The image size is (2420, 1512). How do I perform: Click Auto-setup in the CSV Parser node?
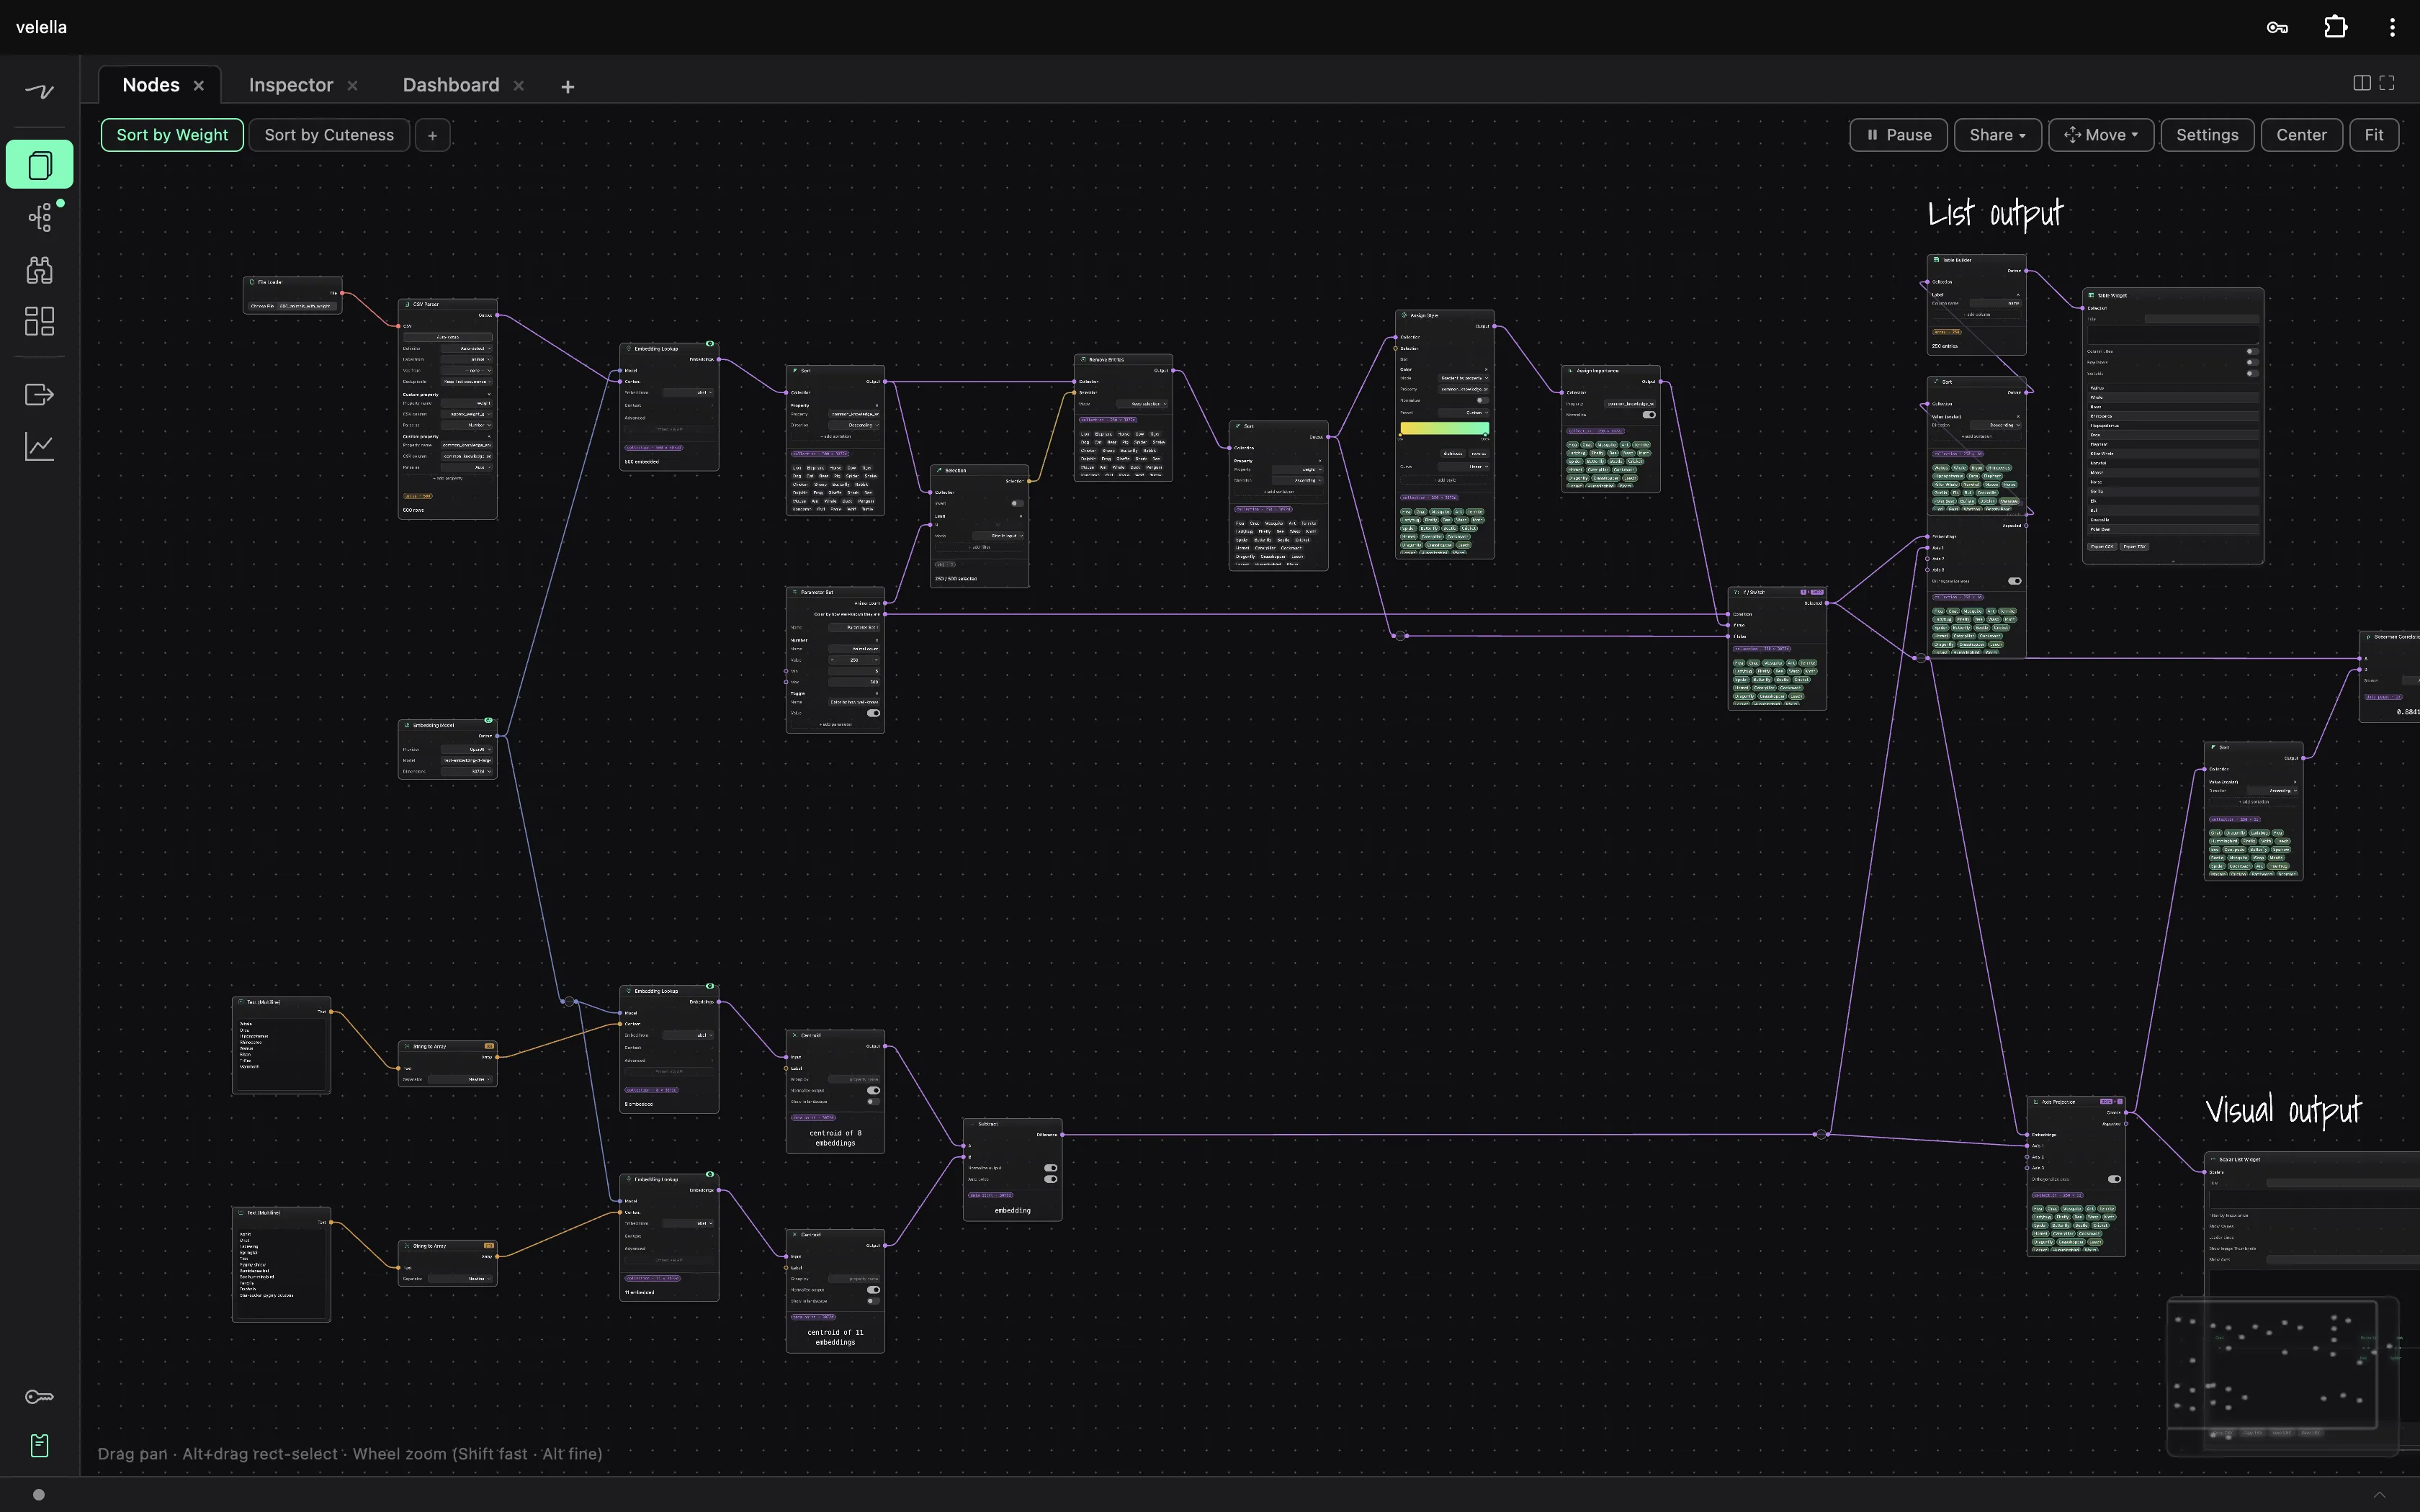click(x=447, y=337)
